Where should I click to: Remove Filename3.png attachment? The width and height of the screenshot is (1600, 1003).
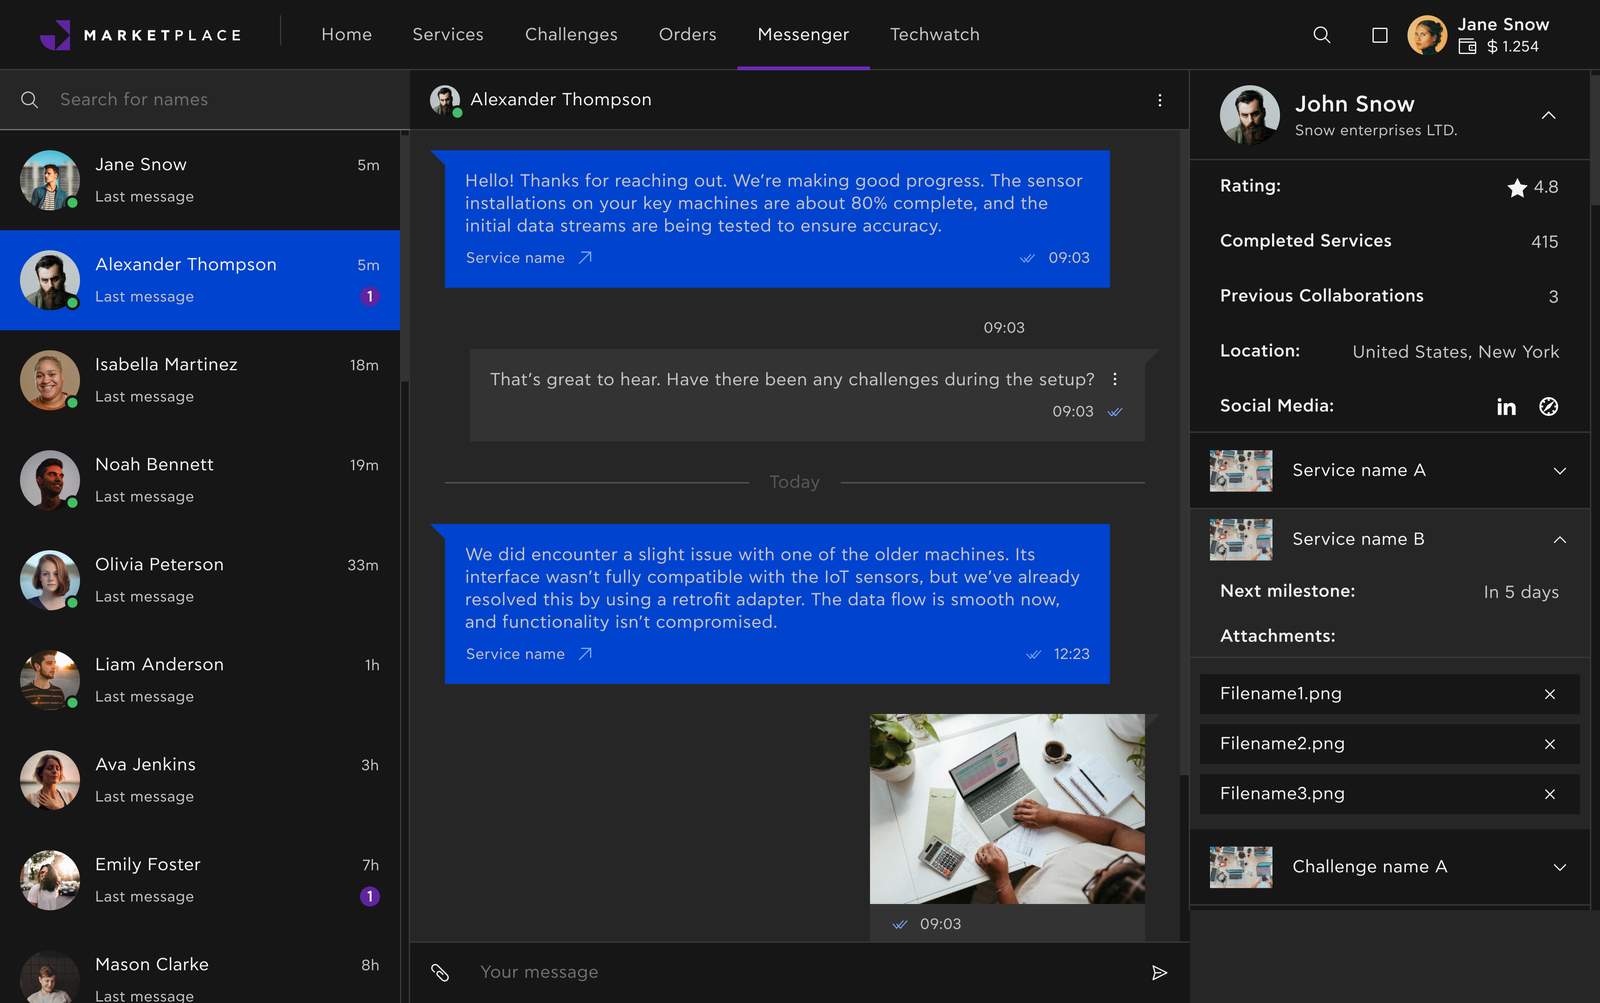tap(1549, 794)
